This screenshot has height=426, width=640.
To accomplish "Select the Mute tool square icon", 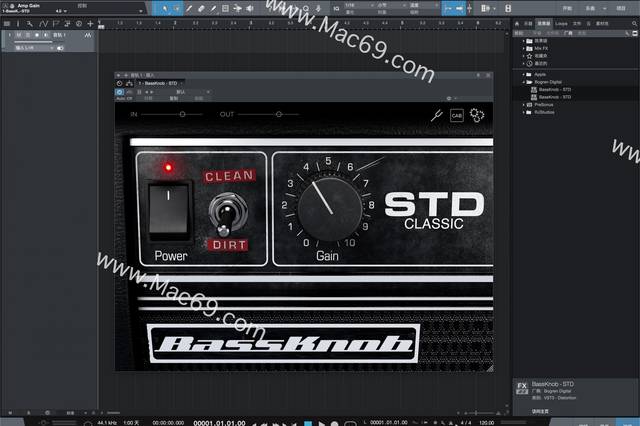I will 225,8.
